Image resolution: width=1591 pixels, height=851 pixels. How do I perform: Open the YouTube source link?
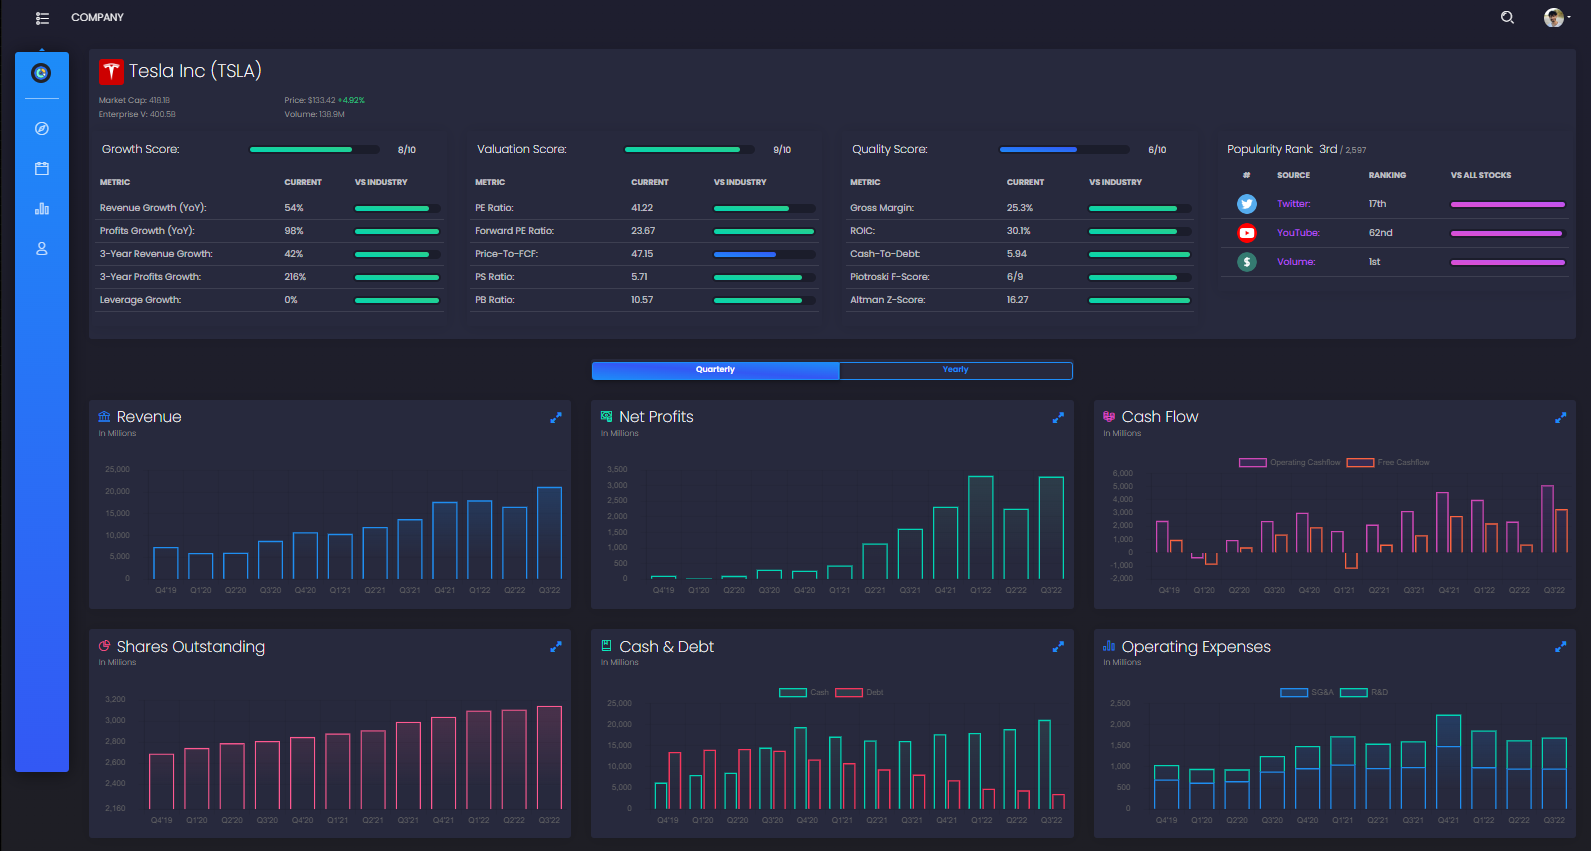click(1298, 233)
